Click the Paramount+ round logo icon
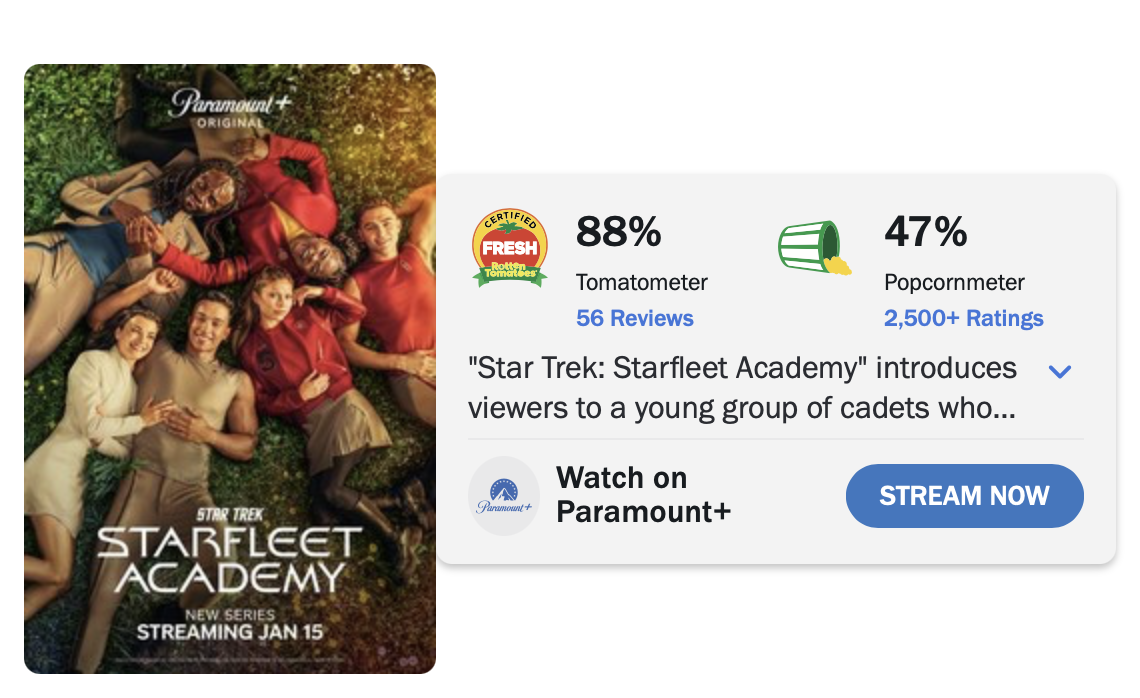 pyautogui.click(x=504, y=496)
